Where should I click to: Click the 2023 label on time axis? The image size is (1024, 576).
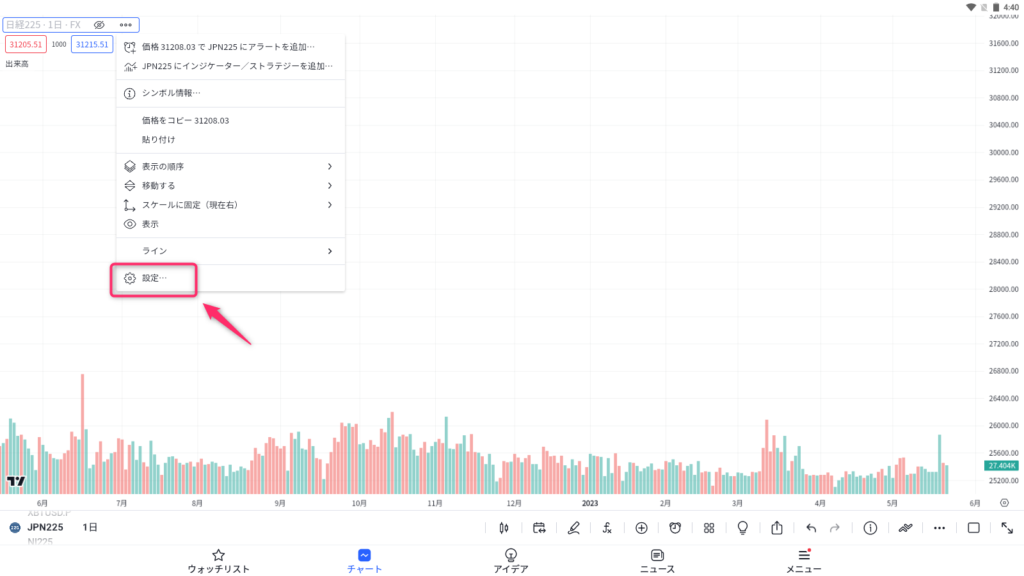click(x=590, y=504)
